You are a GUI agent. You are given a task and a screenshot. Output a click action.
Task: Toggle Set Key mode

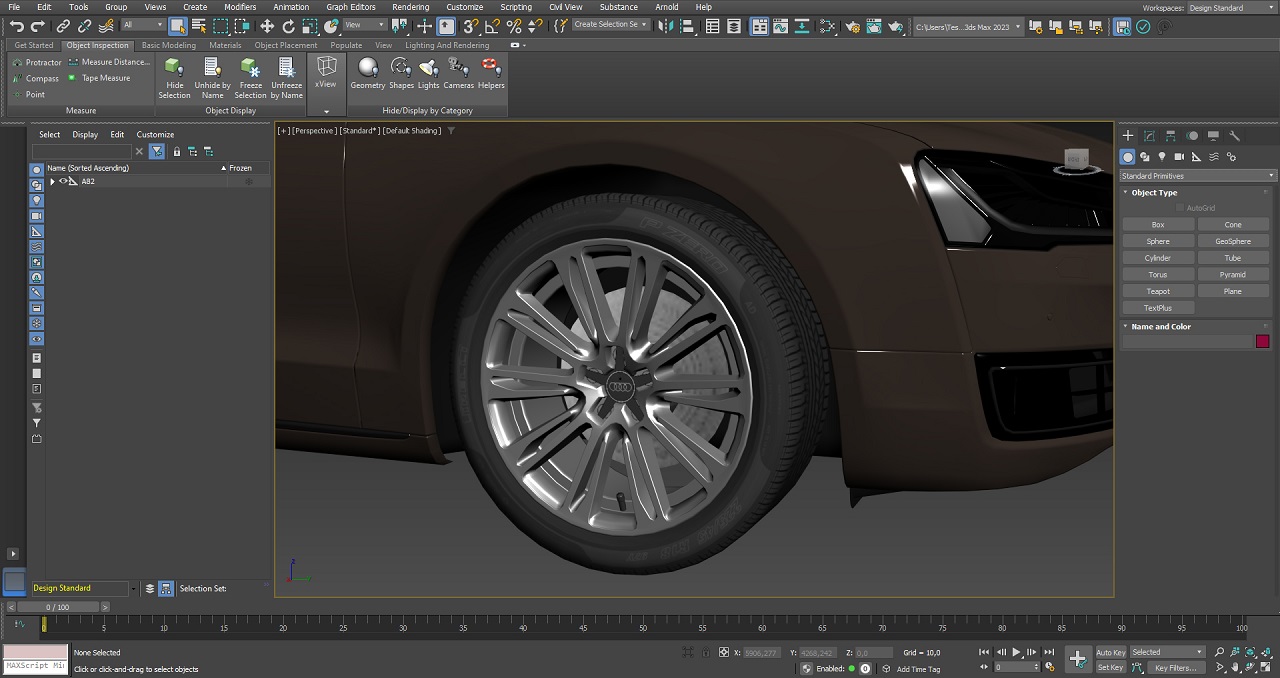pyautogui.click(x=1110, y=667)
